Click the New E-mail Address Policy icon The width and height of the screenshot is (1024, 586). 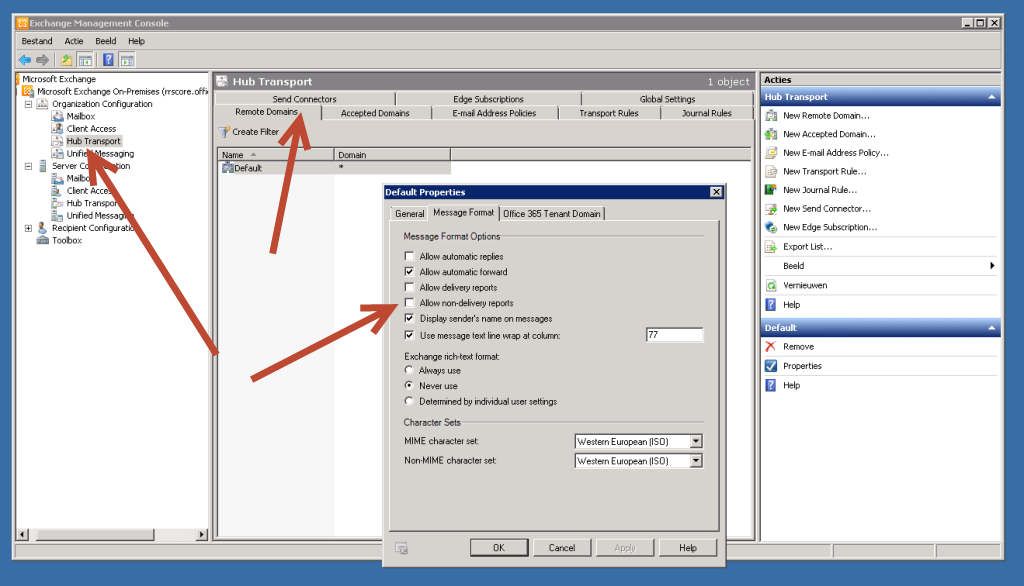[771, 153]
